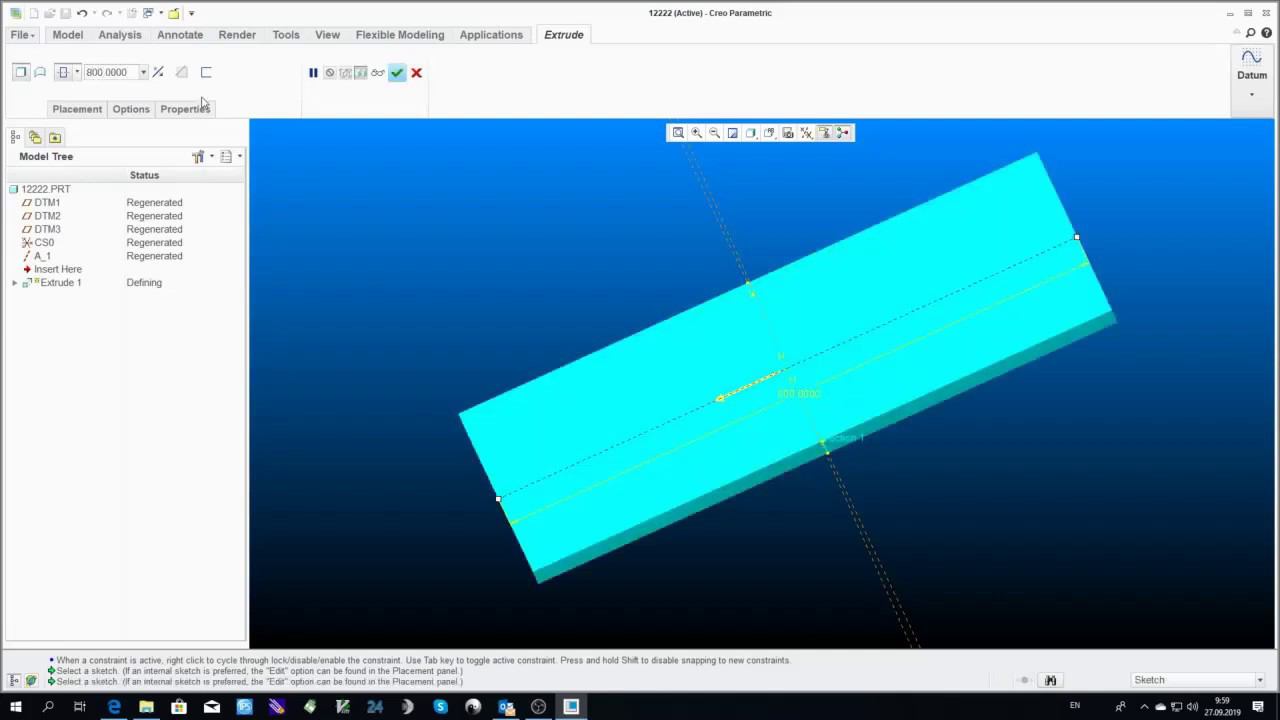The height and width of the screenshot is (720, 1280).
Task: Select A_1 axis in Model Tree
Action: [42, 257]
